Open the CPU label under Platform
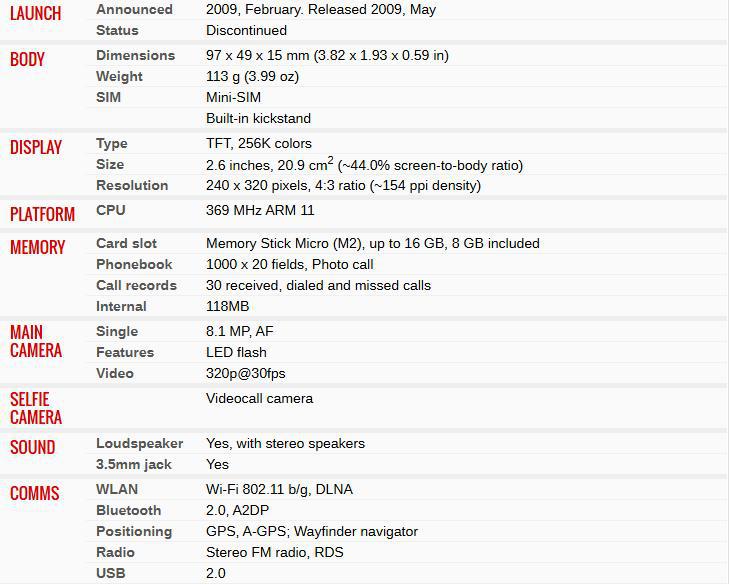 tap(110, 210)
